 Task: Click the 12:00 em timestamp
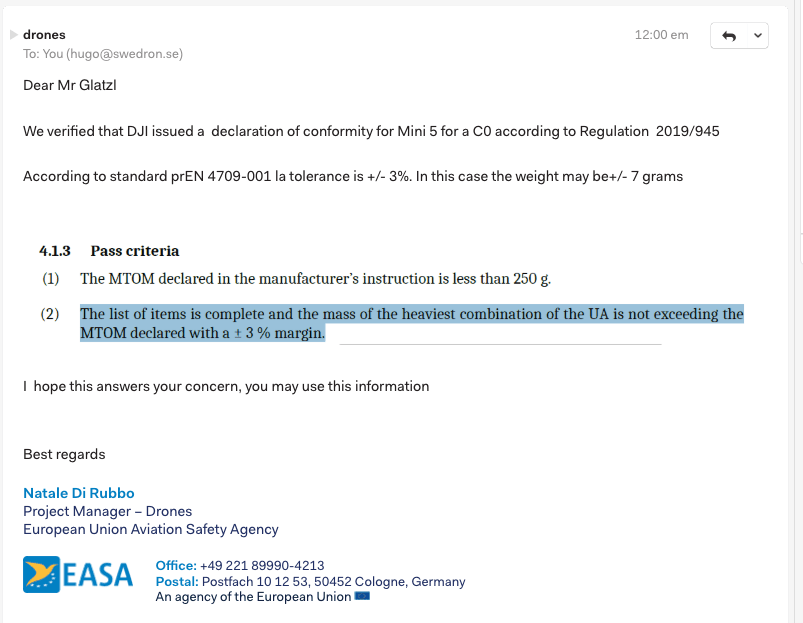[661, 35]
